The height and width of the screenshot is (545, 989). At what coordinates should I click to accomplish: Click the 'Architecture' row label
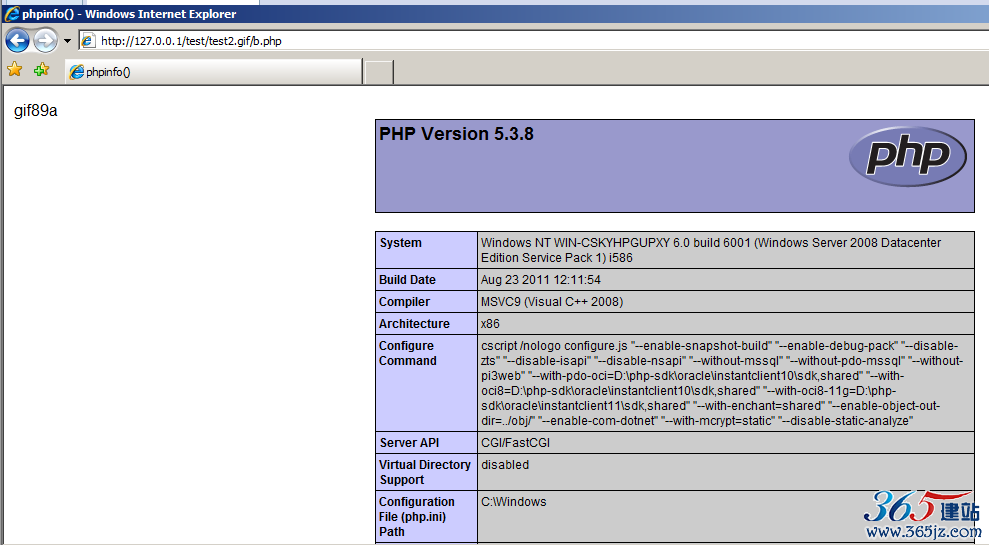(x=414, y=324)
